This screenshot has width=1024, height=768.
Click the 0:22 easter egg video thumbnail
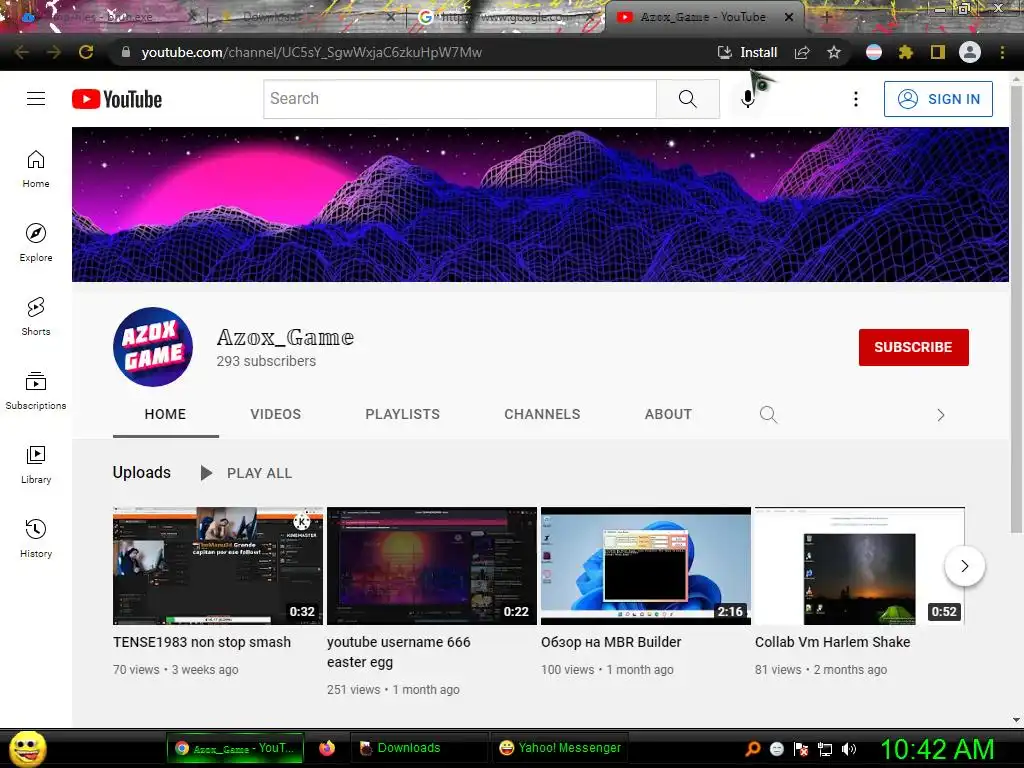click(x=432, y=566)
